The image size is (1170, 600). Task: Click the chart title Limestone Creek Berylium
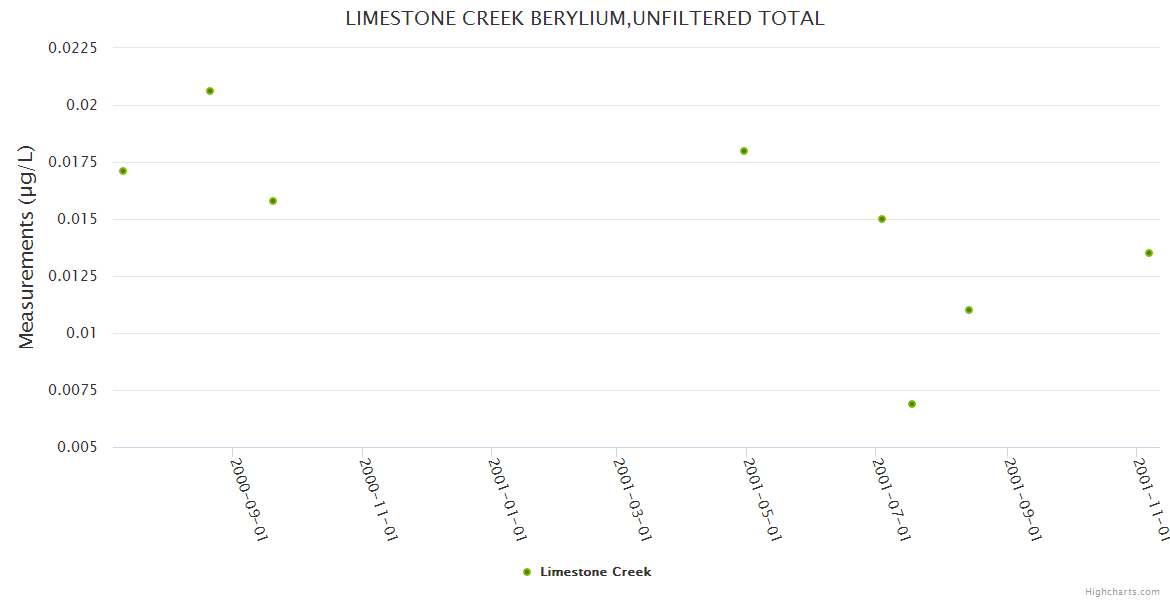pyautogui.click(x=585, y=18)
